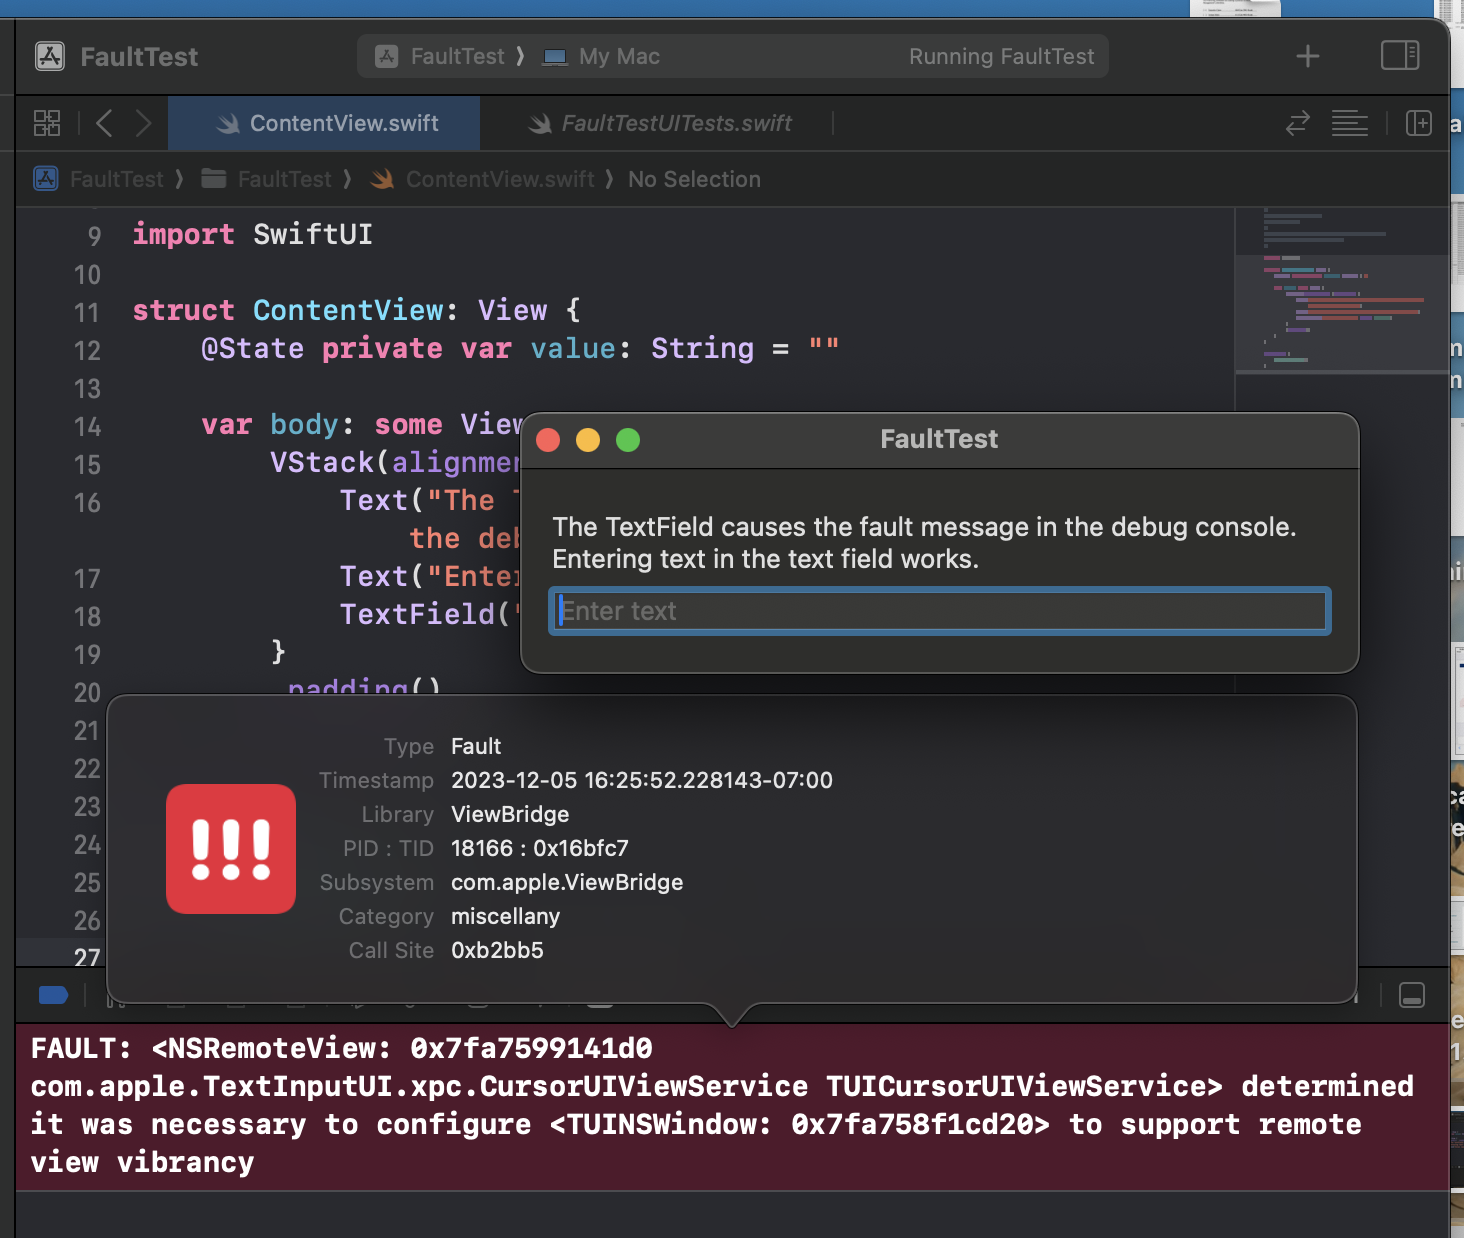The height and width of the screenshot is (1238, 1464).
Task: Go forward in editor history
Action: (144, 123)
